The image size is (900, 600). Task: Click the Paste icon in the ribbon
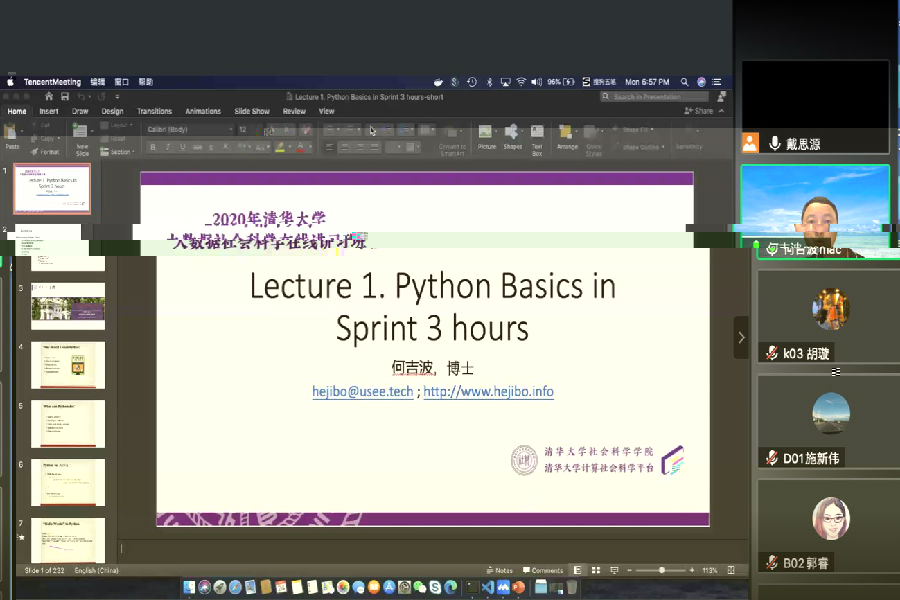[10, 133]
